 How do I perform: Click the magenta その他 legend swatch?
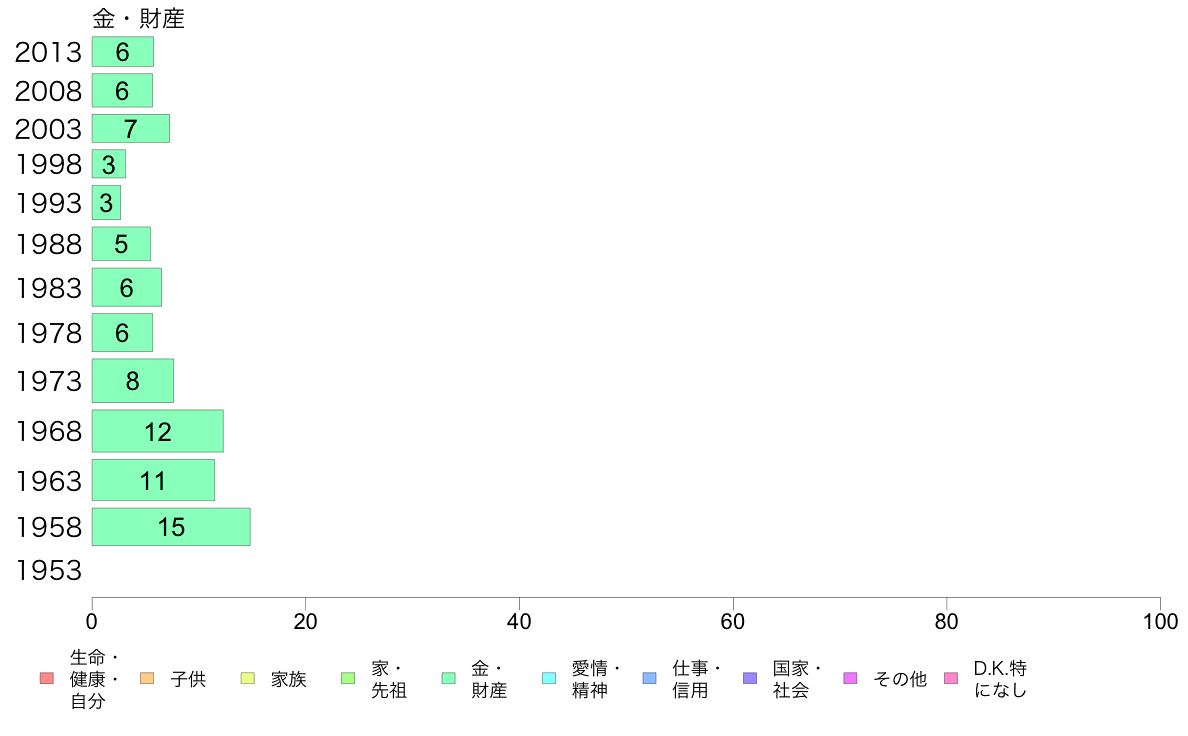(x=850, y=678)
